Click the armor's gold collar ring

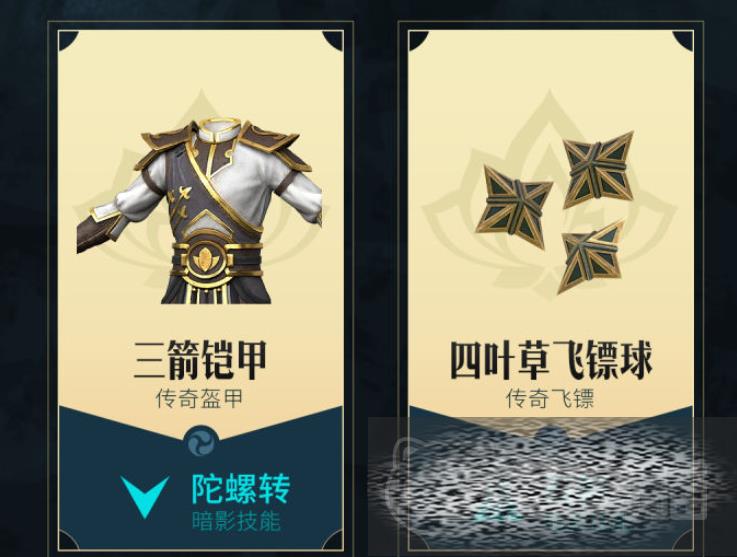pyautogui.click(x=217, y=124)
